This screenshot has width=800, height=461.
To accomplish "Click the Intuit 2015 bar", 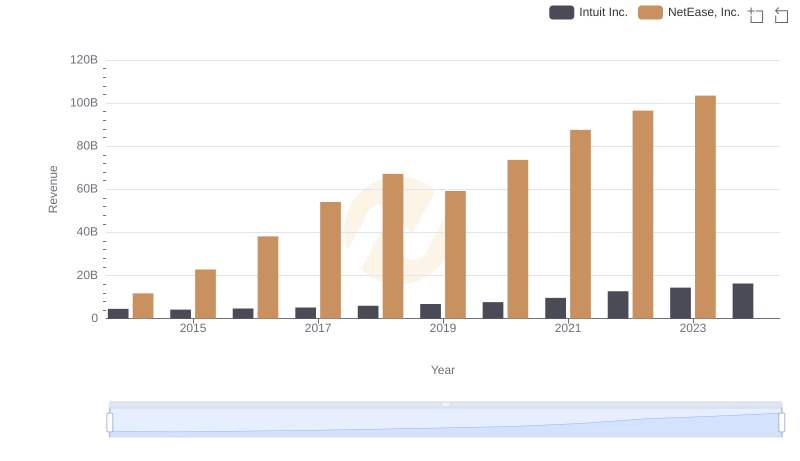I will 181,314.
